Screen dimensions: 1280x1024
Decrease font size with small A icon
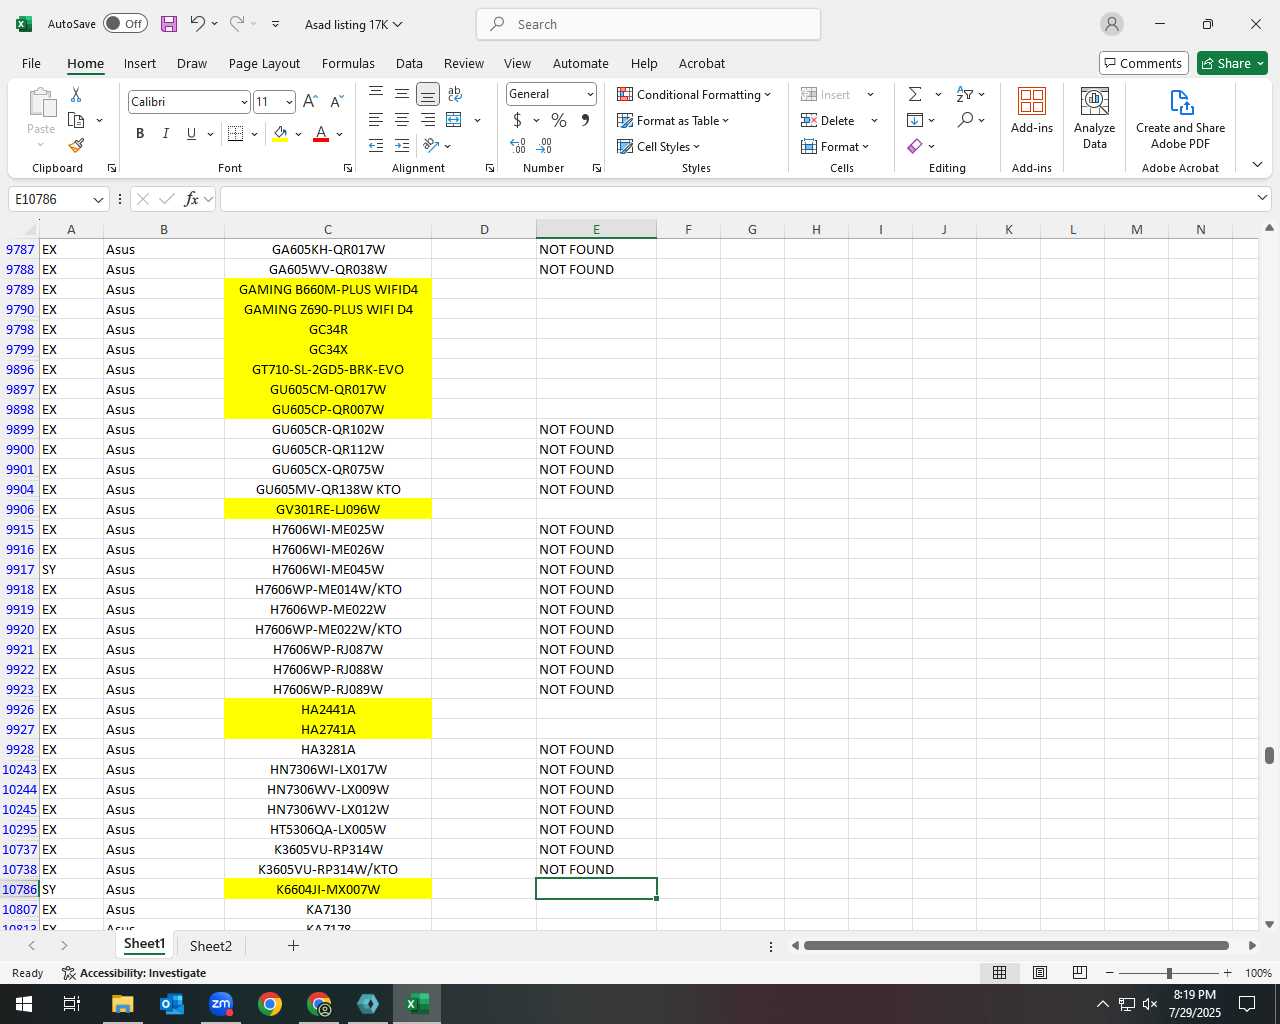(x=337, y=102)
